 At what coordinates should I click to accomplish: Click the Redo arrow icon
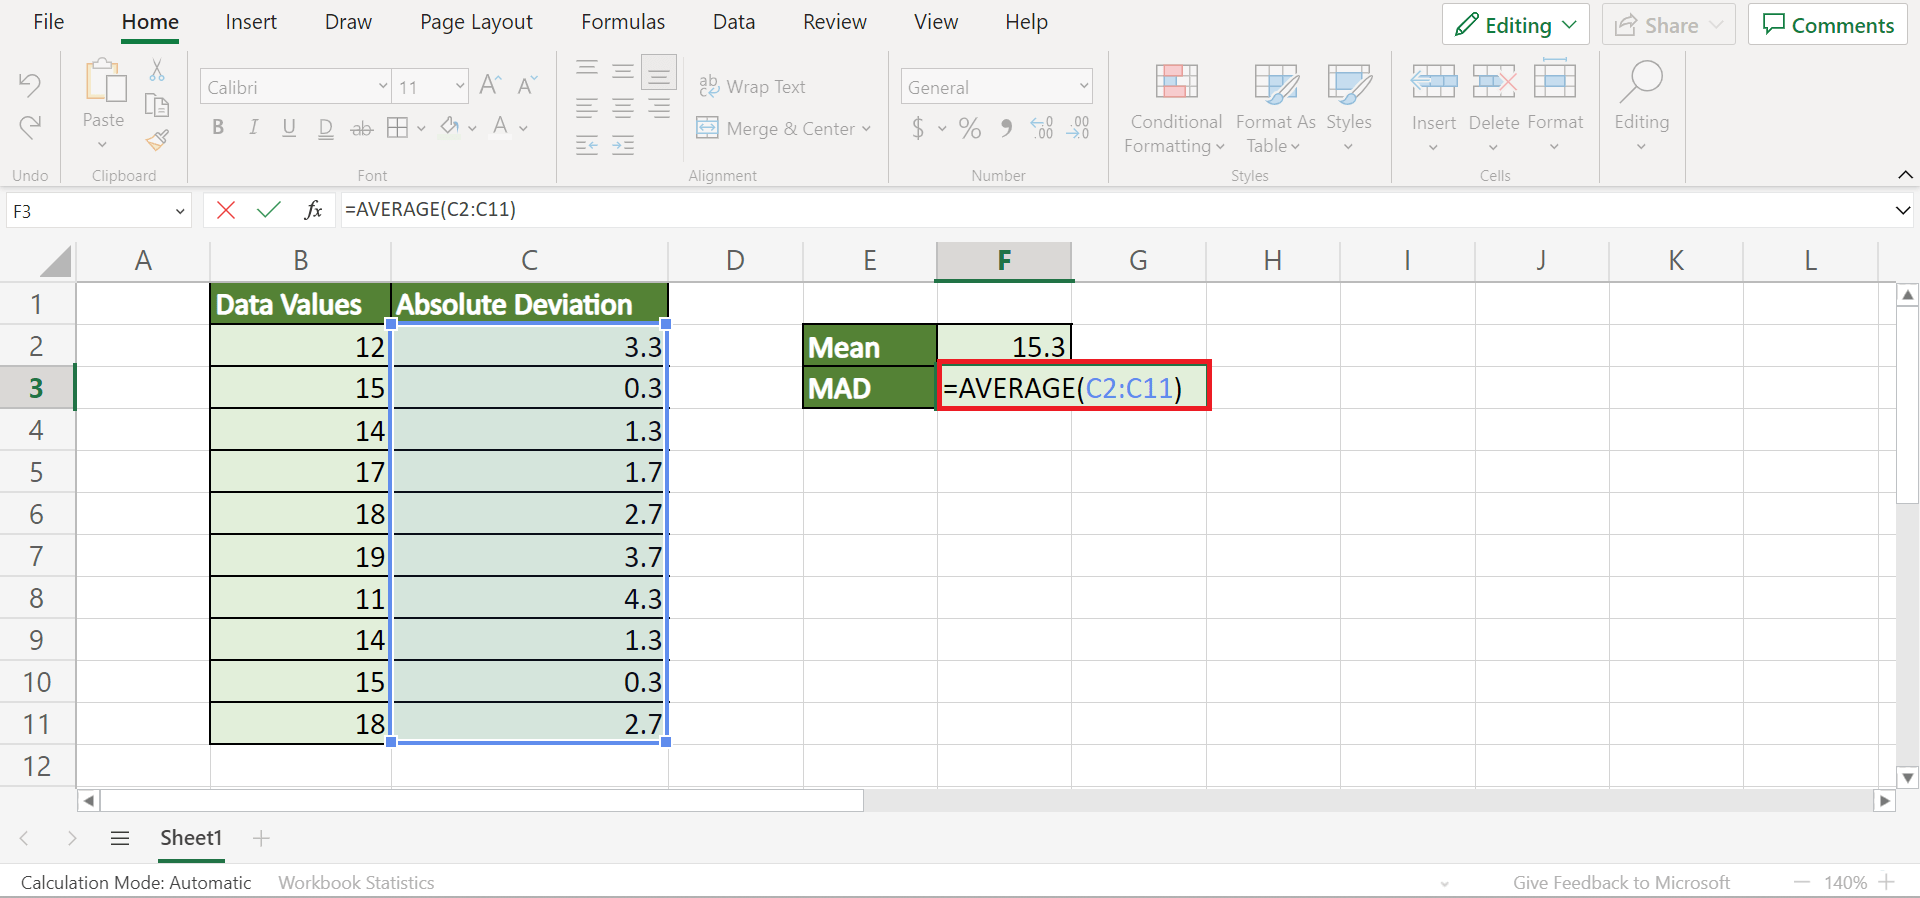coord(30,127)
